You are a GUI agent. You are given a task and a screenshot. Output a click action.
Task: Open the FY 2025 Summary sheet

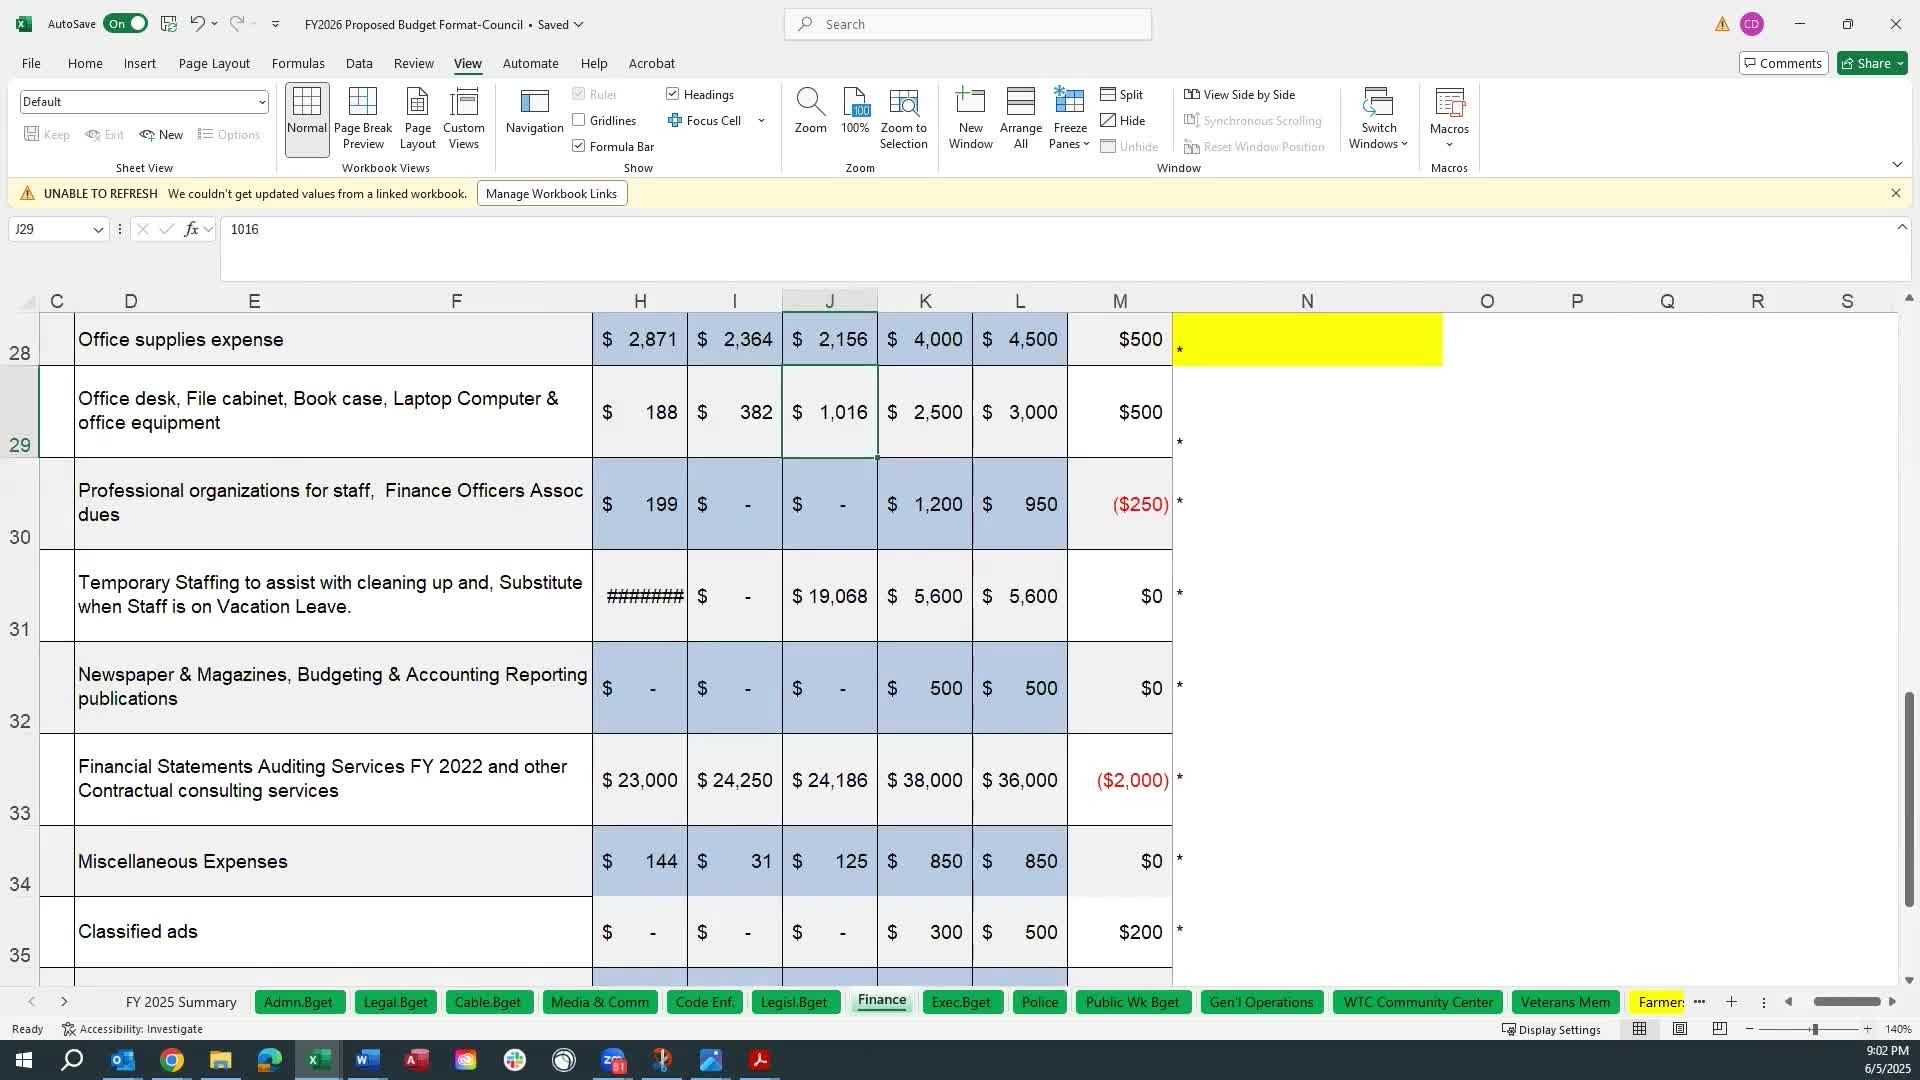pyautogui.click(x=181, y=1002)
